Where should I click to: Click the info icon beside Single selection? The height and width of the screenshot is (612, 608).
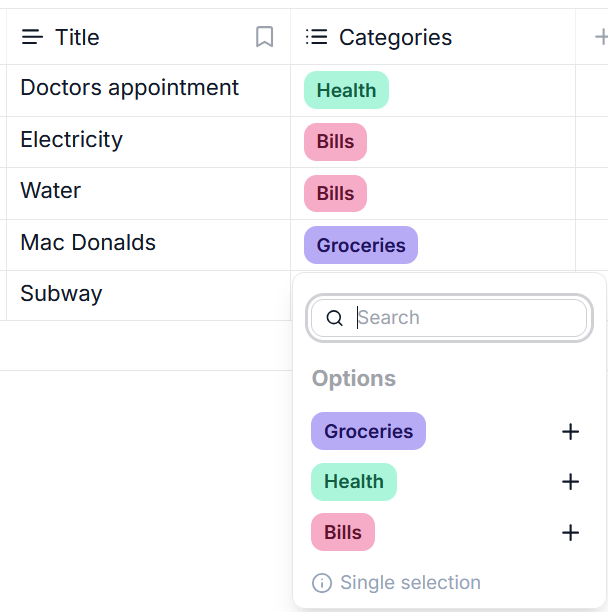[x=322, y=583]
